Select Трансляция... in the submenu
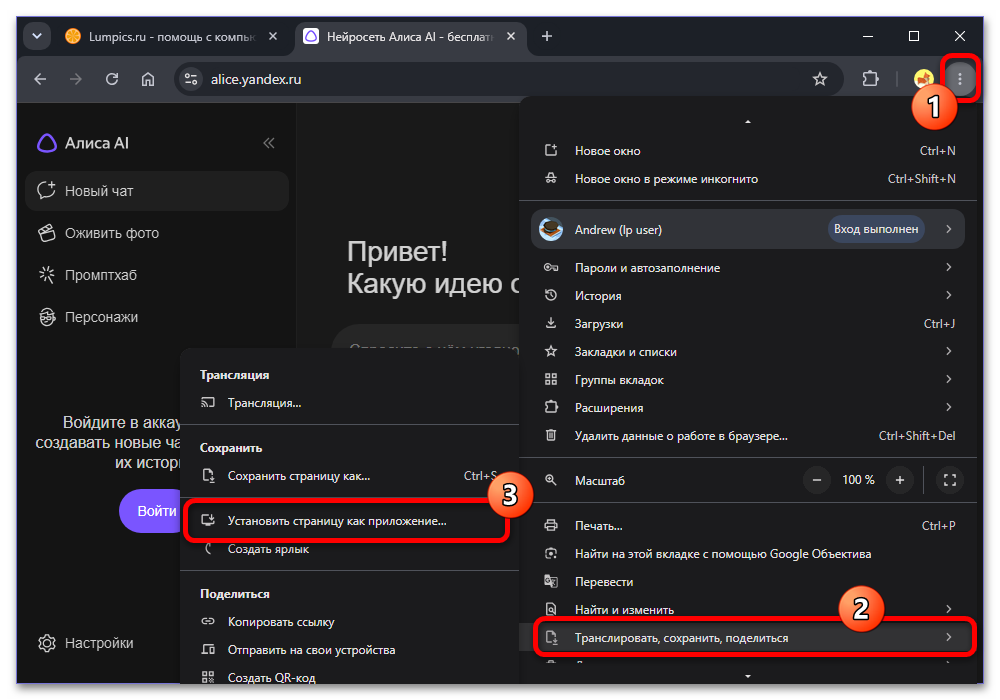Screen dimensions: 1000x700 [x=349, y=402]
